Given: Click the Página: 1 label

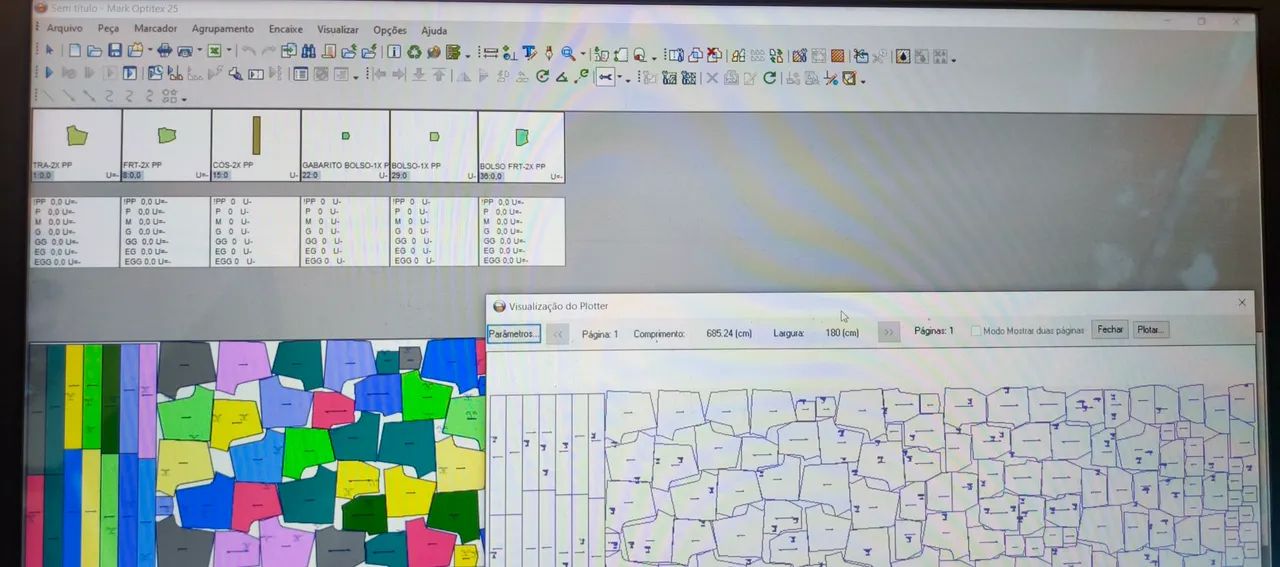Looking at the screenshot, I should point(600,333).
